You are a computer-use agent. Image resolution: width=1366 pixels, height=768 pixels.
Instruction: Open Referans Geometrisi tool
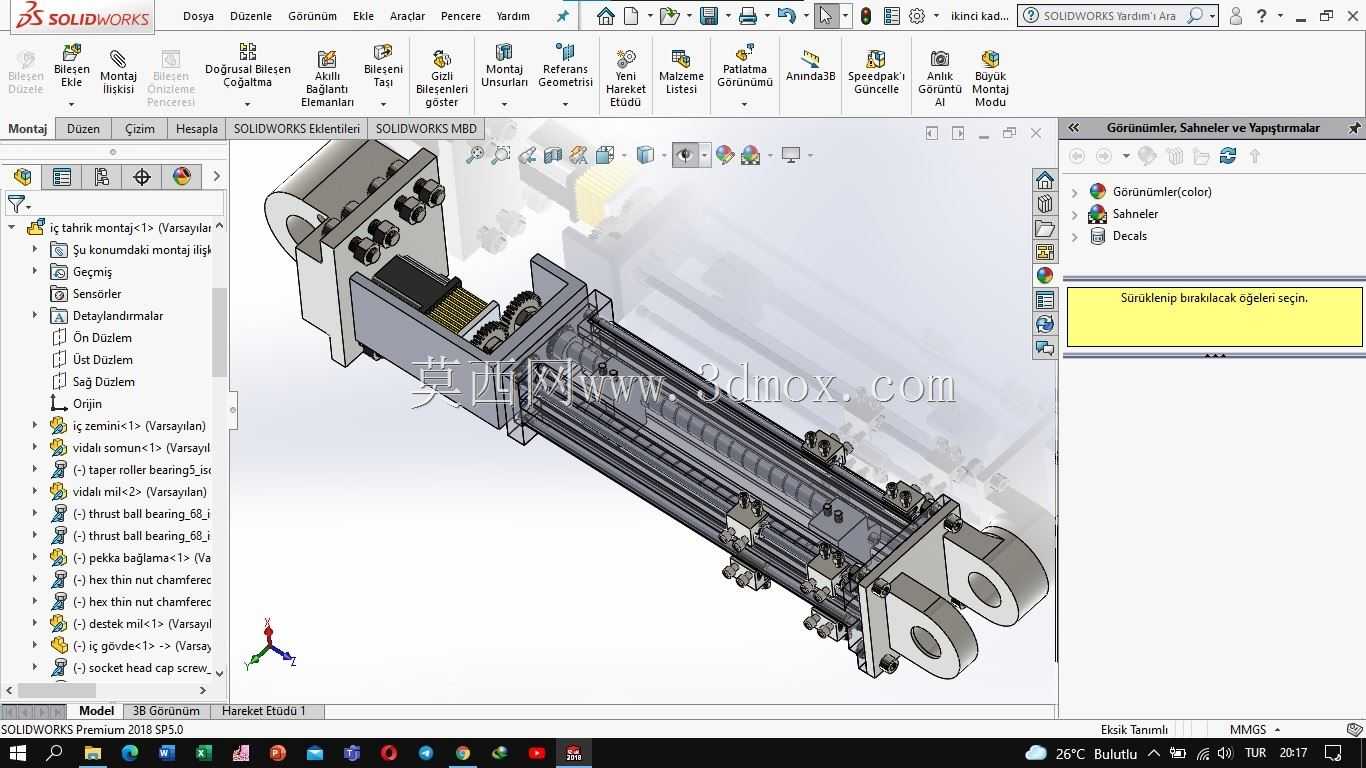(565, 66)
